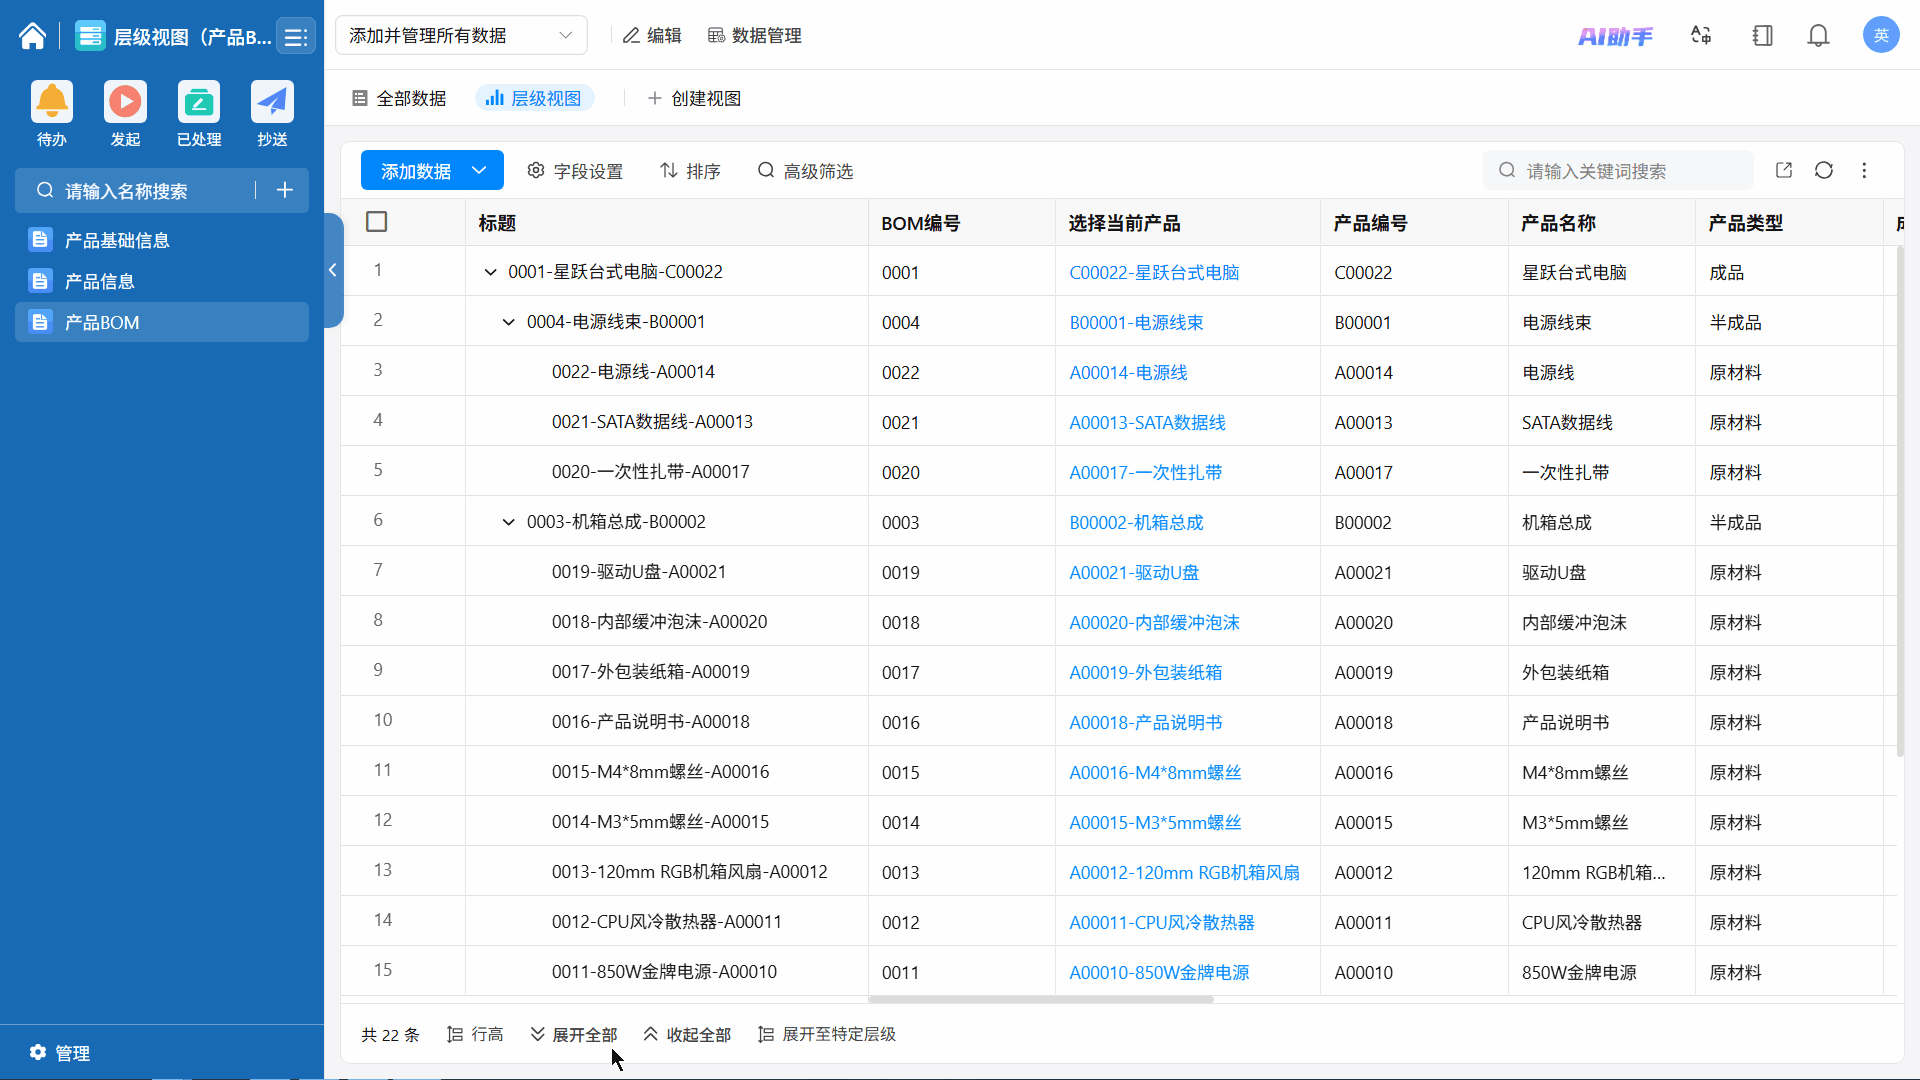Collapse the 0003-机箱总成 row
The height and width of the screenshot is (1080, 1920).
point(508,522)
